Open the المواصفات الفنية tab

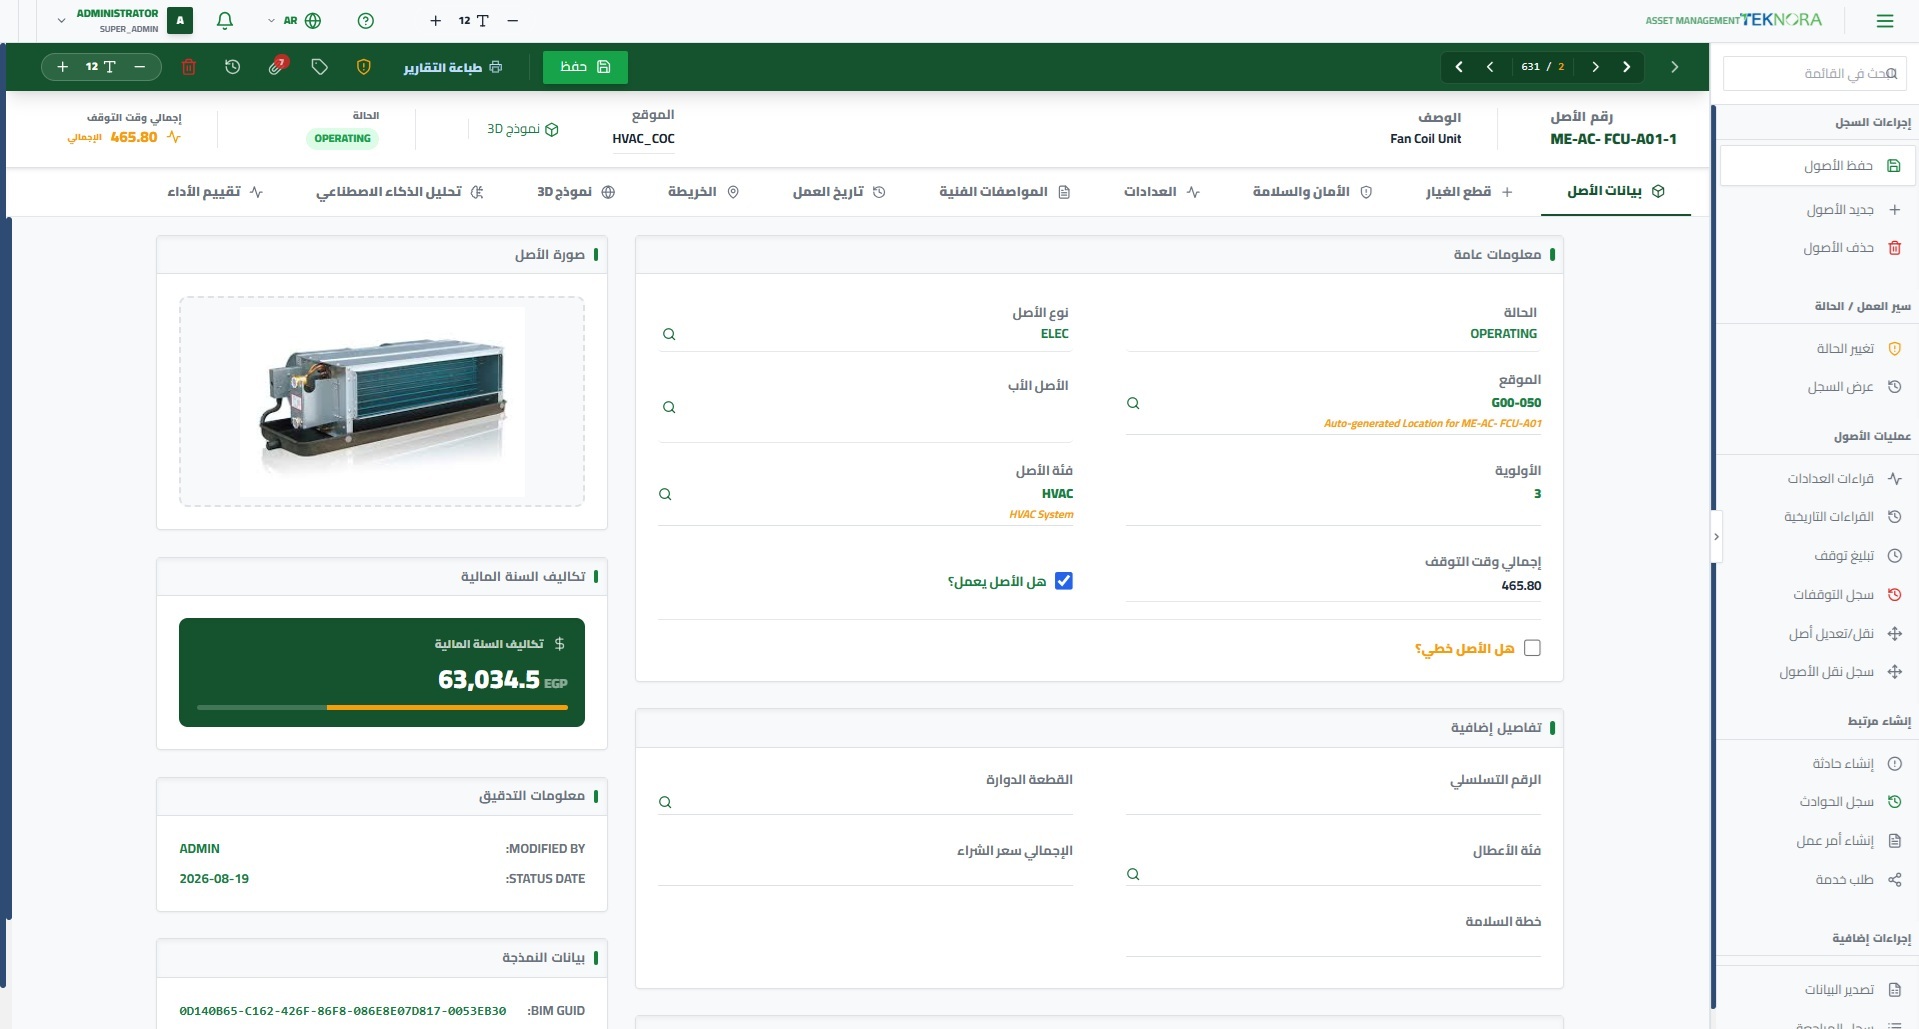[1004, 191]
